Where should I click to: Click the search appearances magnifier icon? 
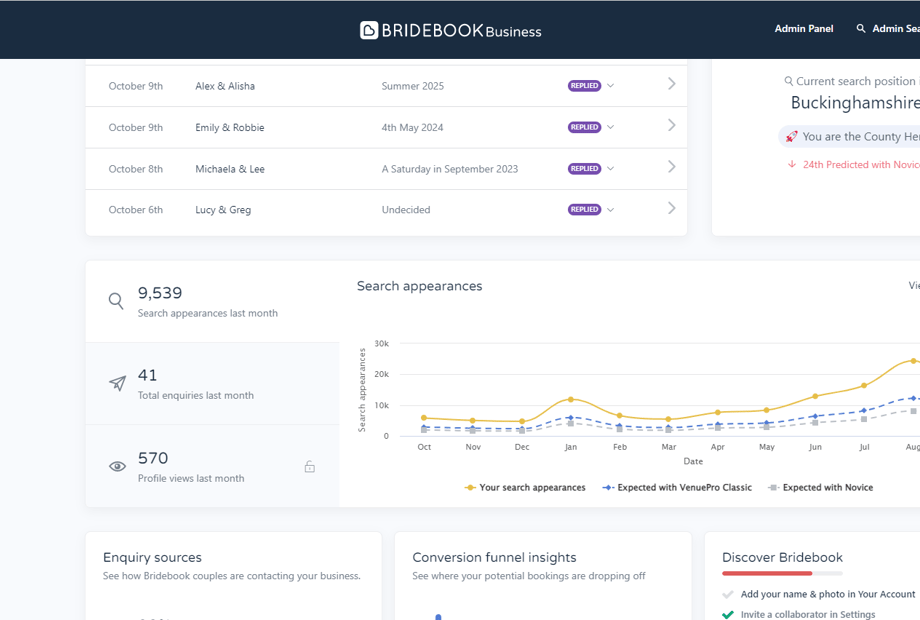[116, 301]
